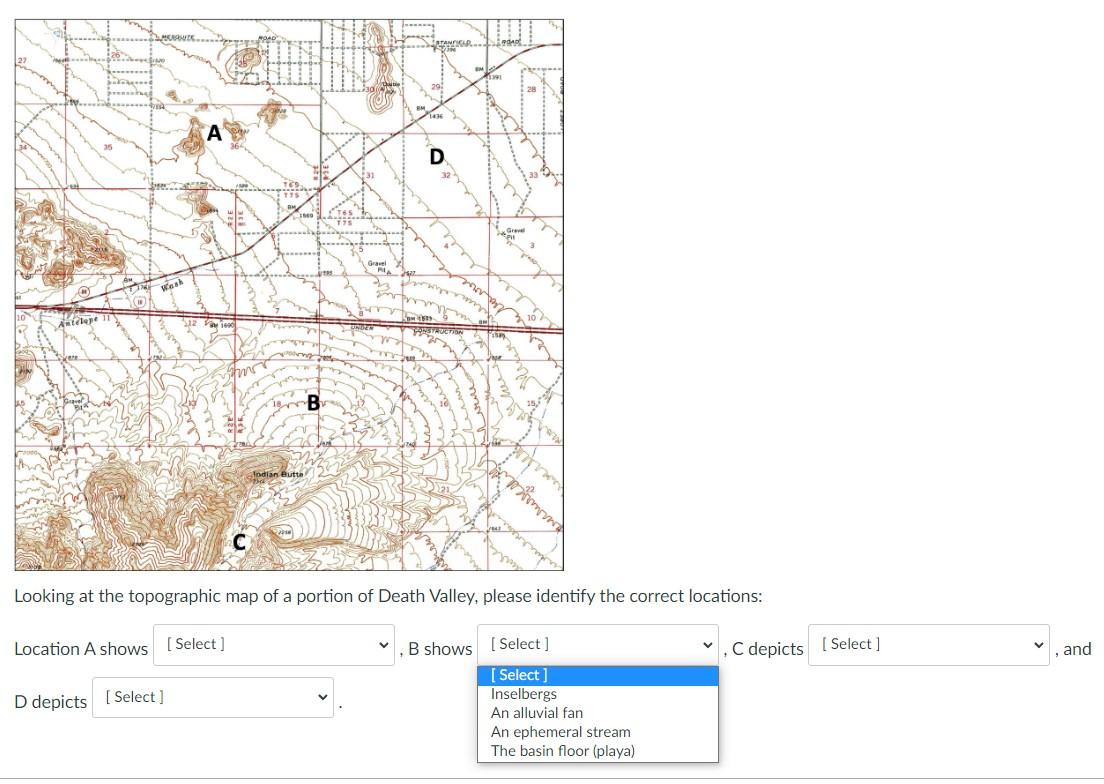Click the ', B shows' label
The height and width of the screenshot is (784, 1104).
pyautogui.click(x=436, y=649)
